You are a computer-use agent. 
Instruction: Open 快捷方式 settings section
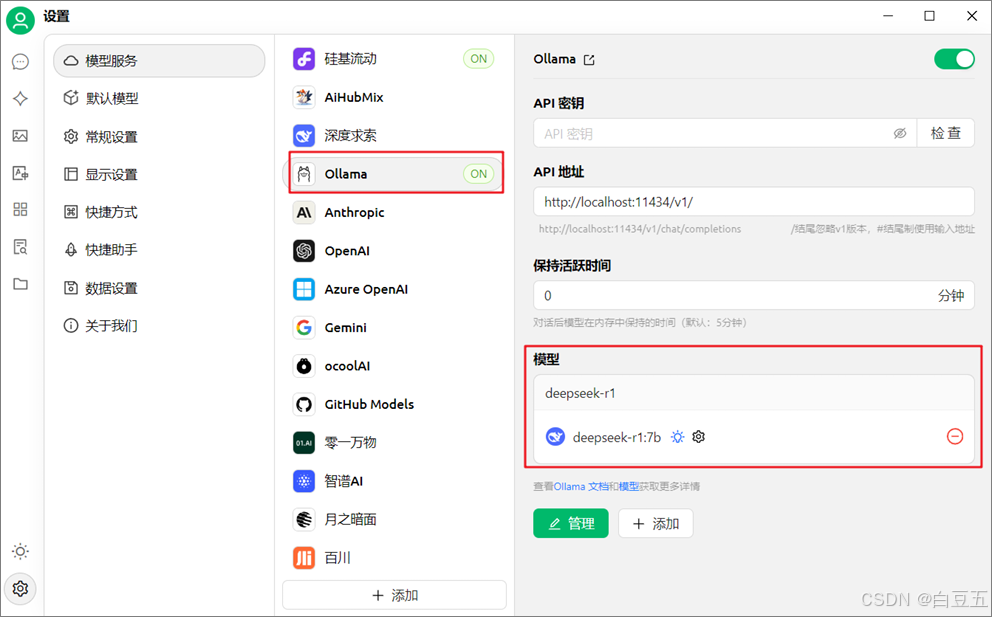159,212
